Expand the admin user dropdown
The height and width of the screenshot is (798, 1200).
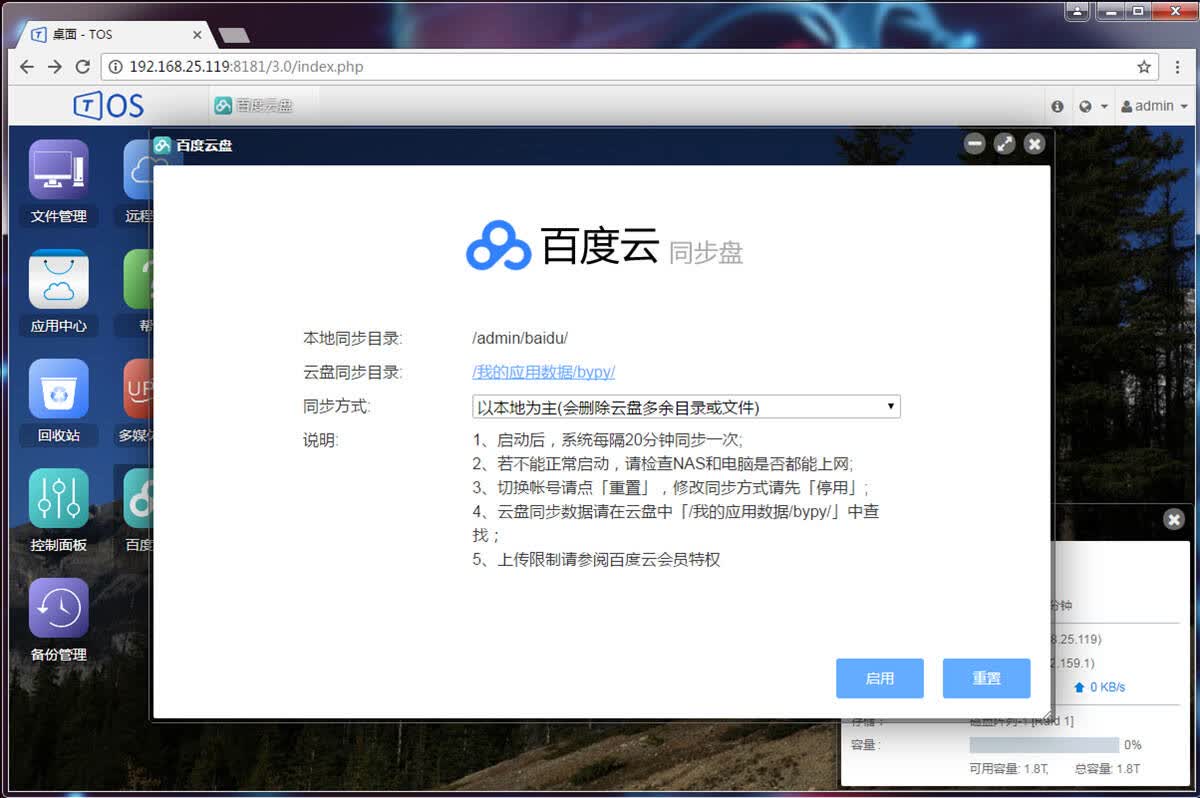[1154, 106]
